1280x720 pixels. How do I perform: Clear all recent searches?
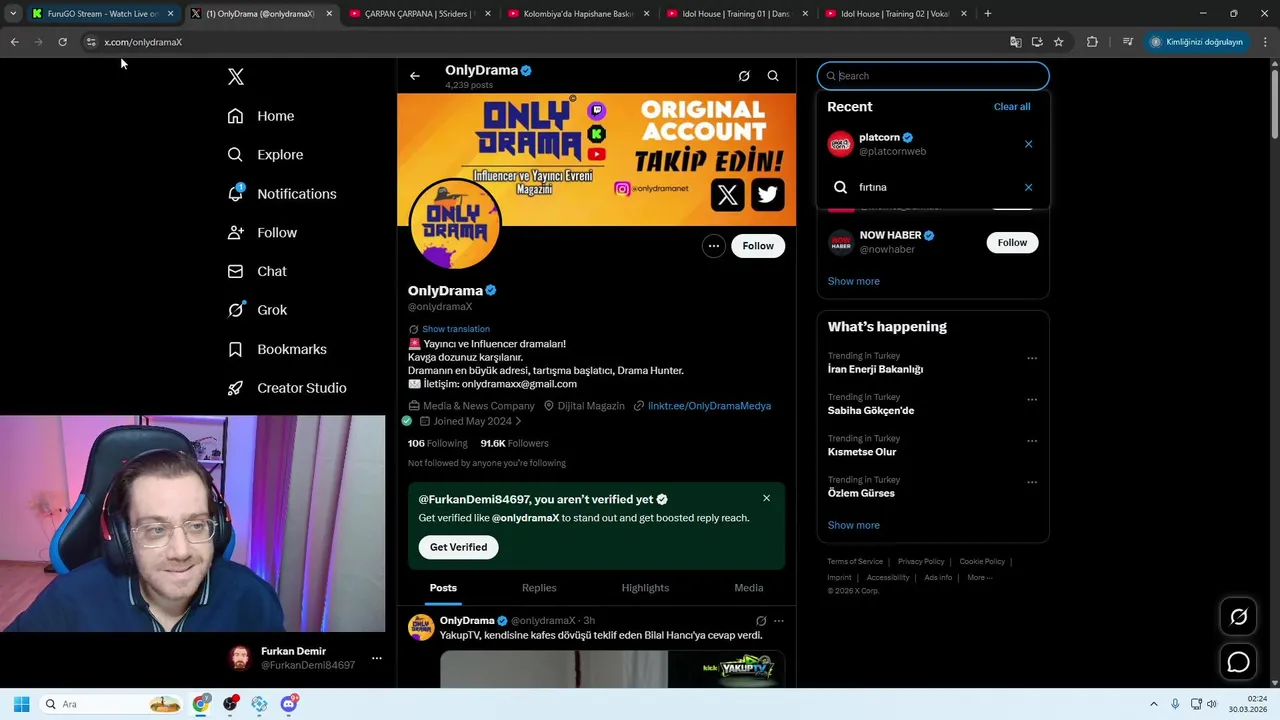click(1012, 107)
